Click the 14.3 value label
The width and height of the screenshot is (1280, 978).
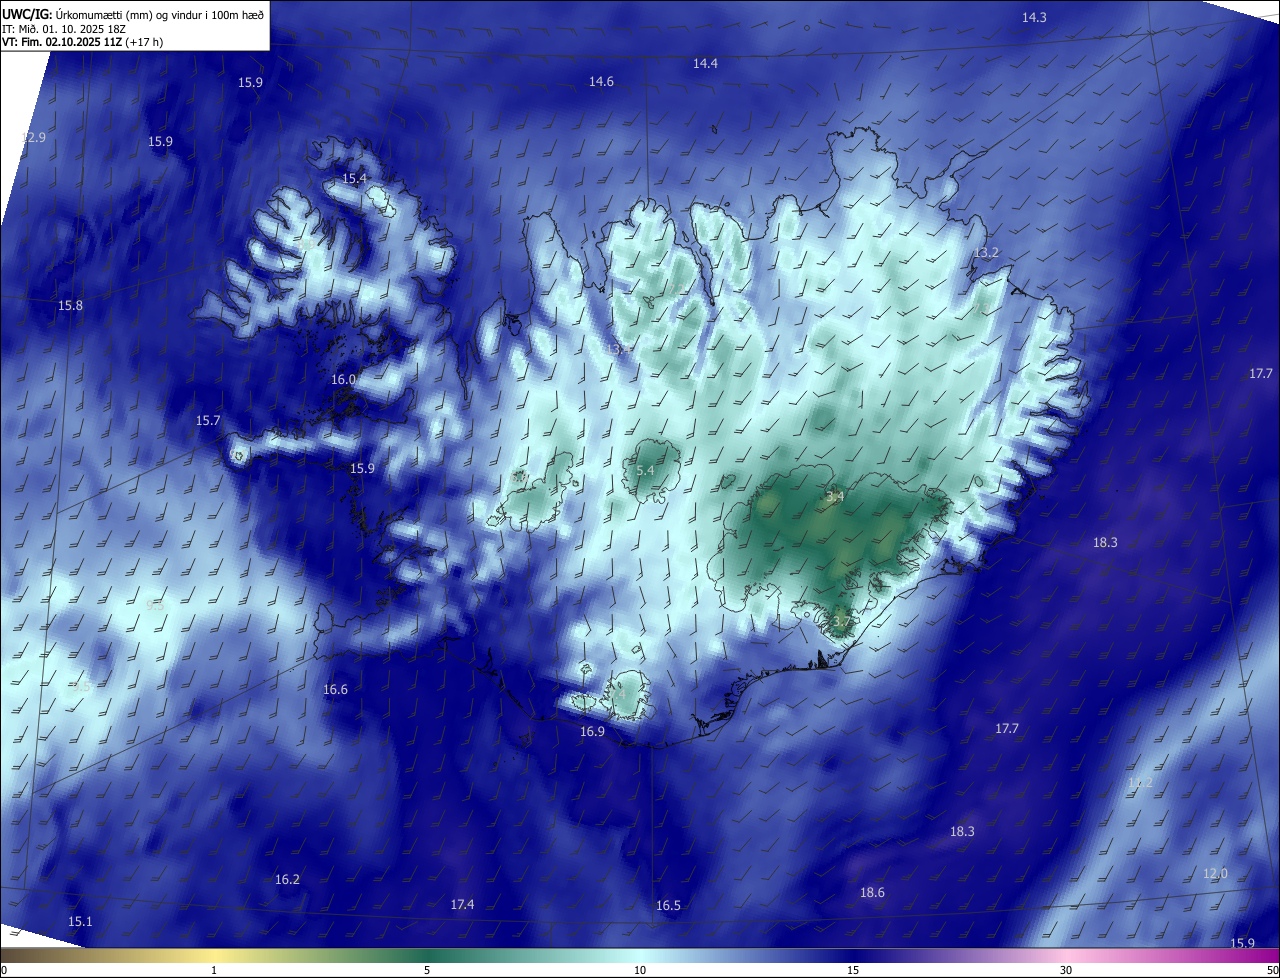point(1034,17)
